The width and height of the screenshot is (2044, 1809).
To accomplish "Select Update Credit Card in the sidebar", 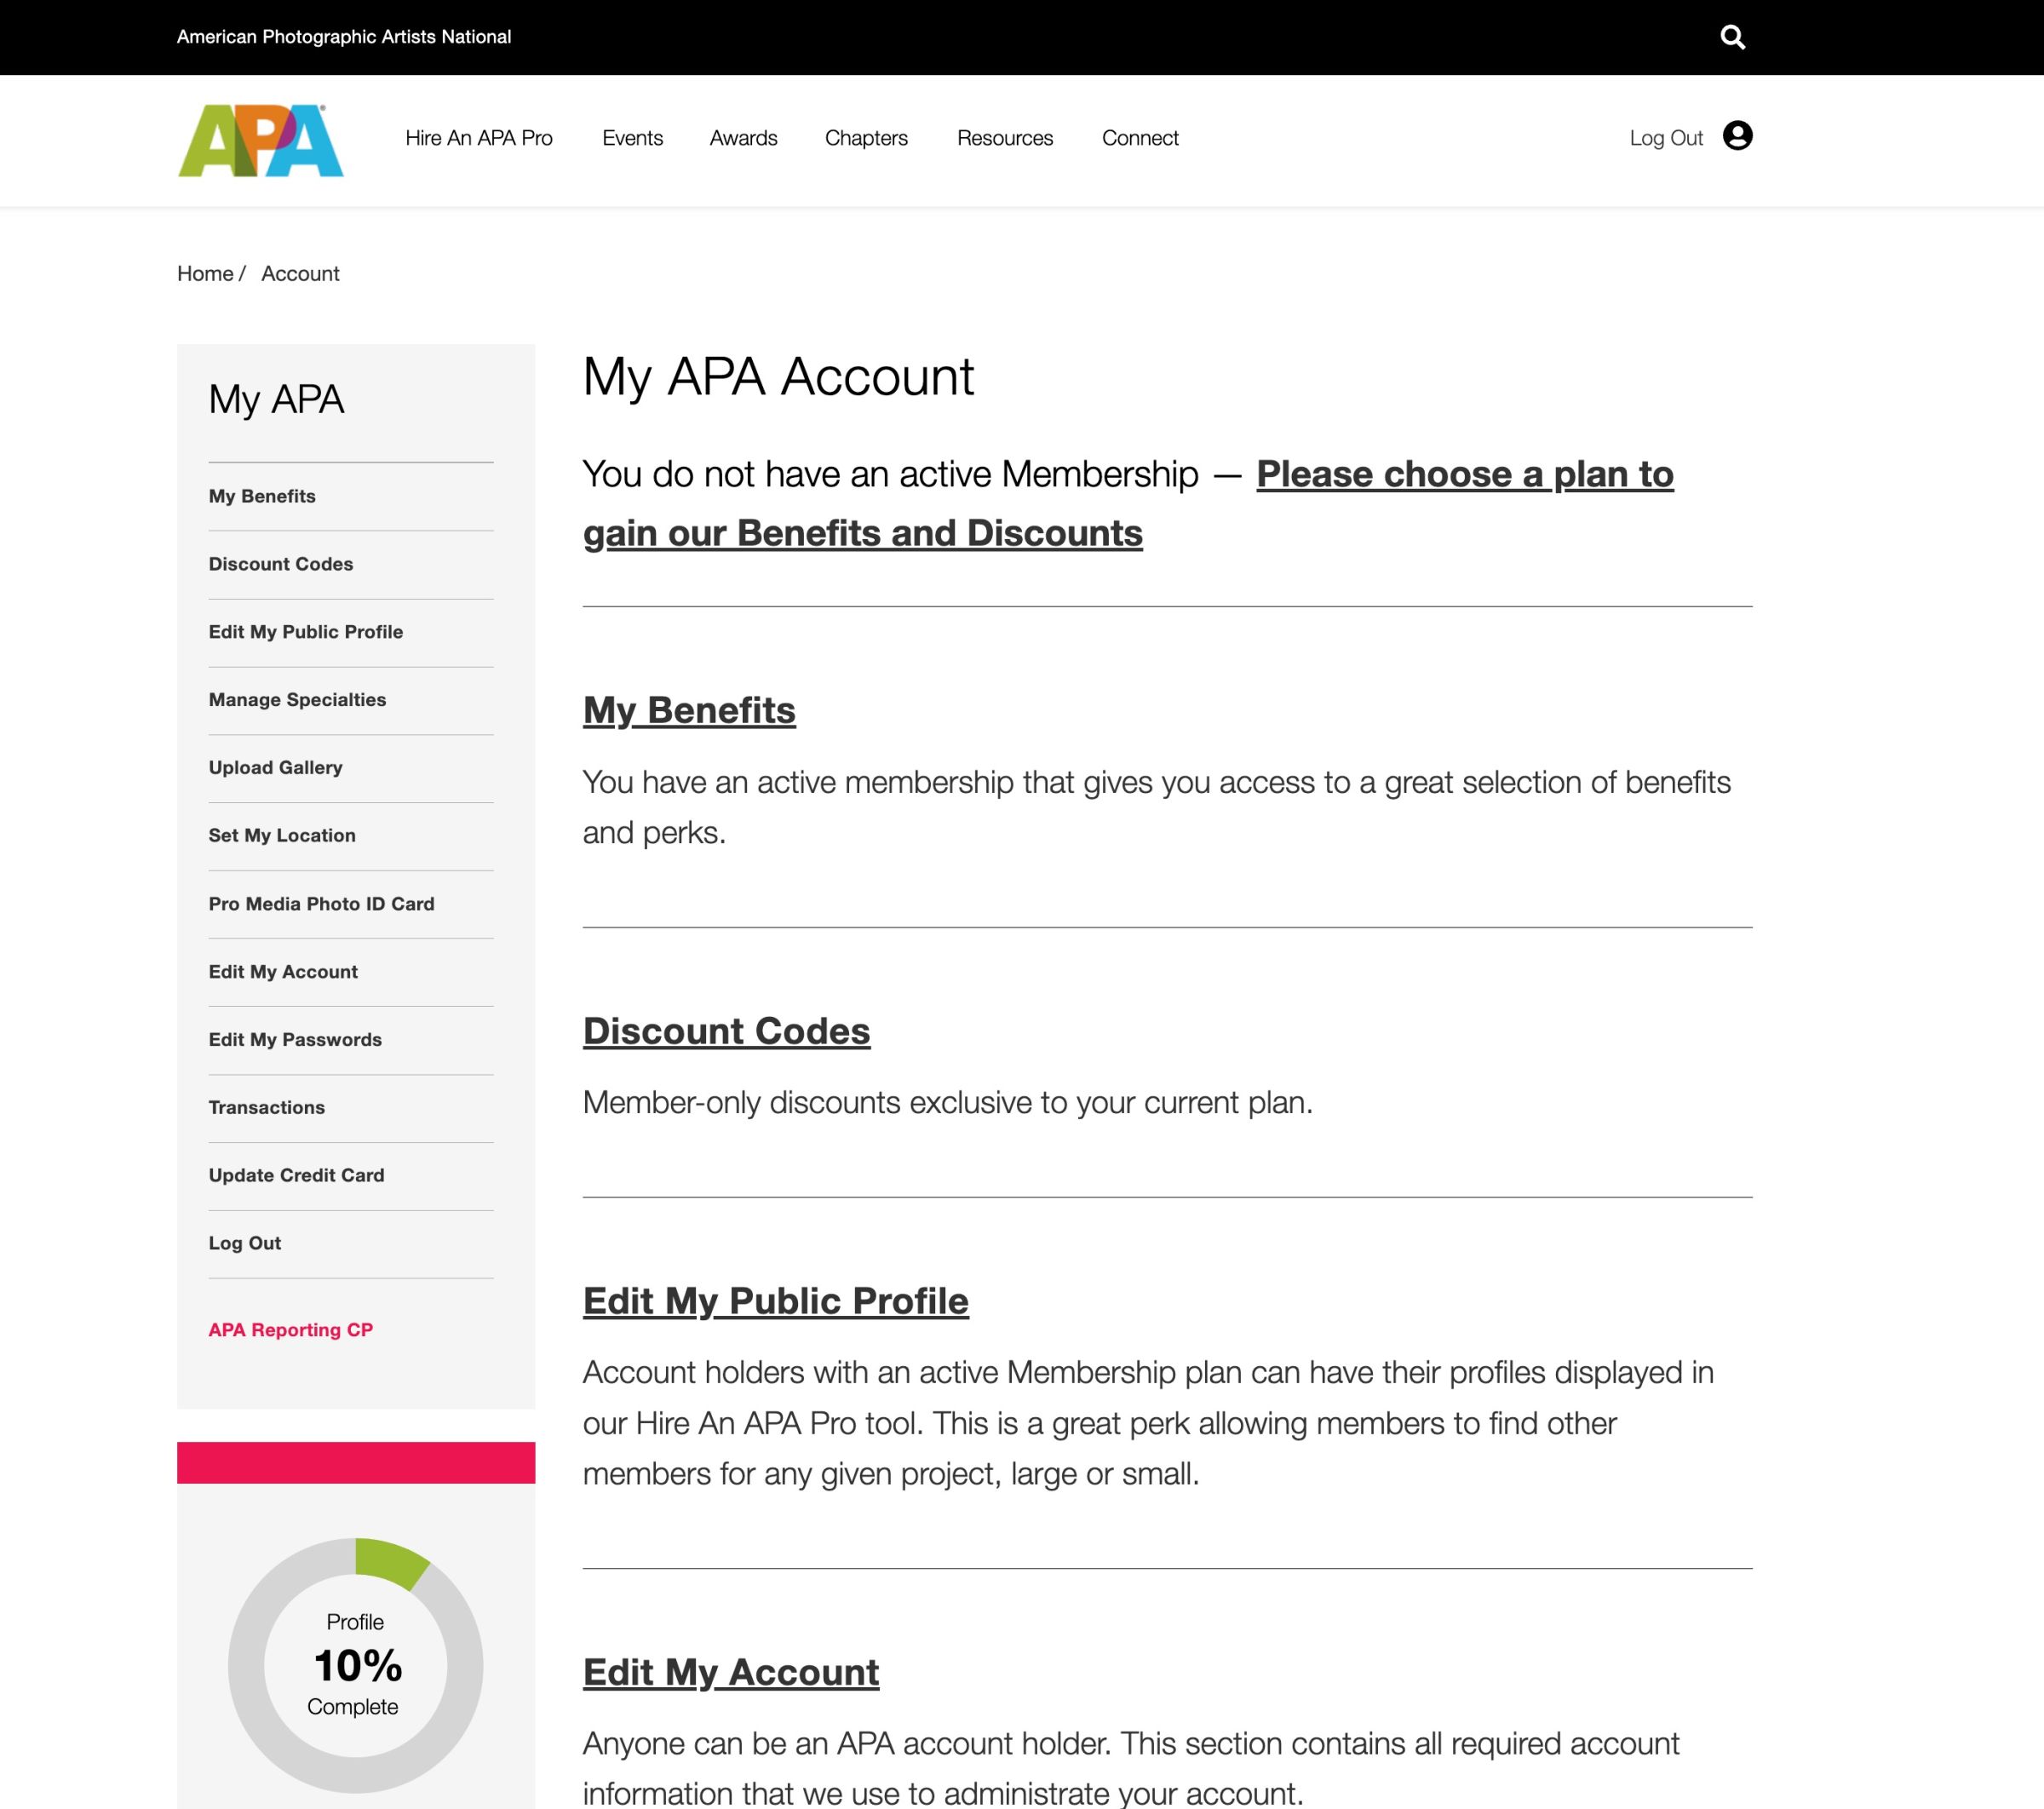I will click(296, 1175).
